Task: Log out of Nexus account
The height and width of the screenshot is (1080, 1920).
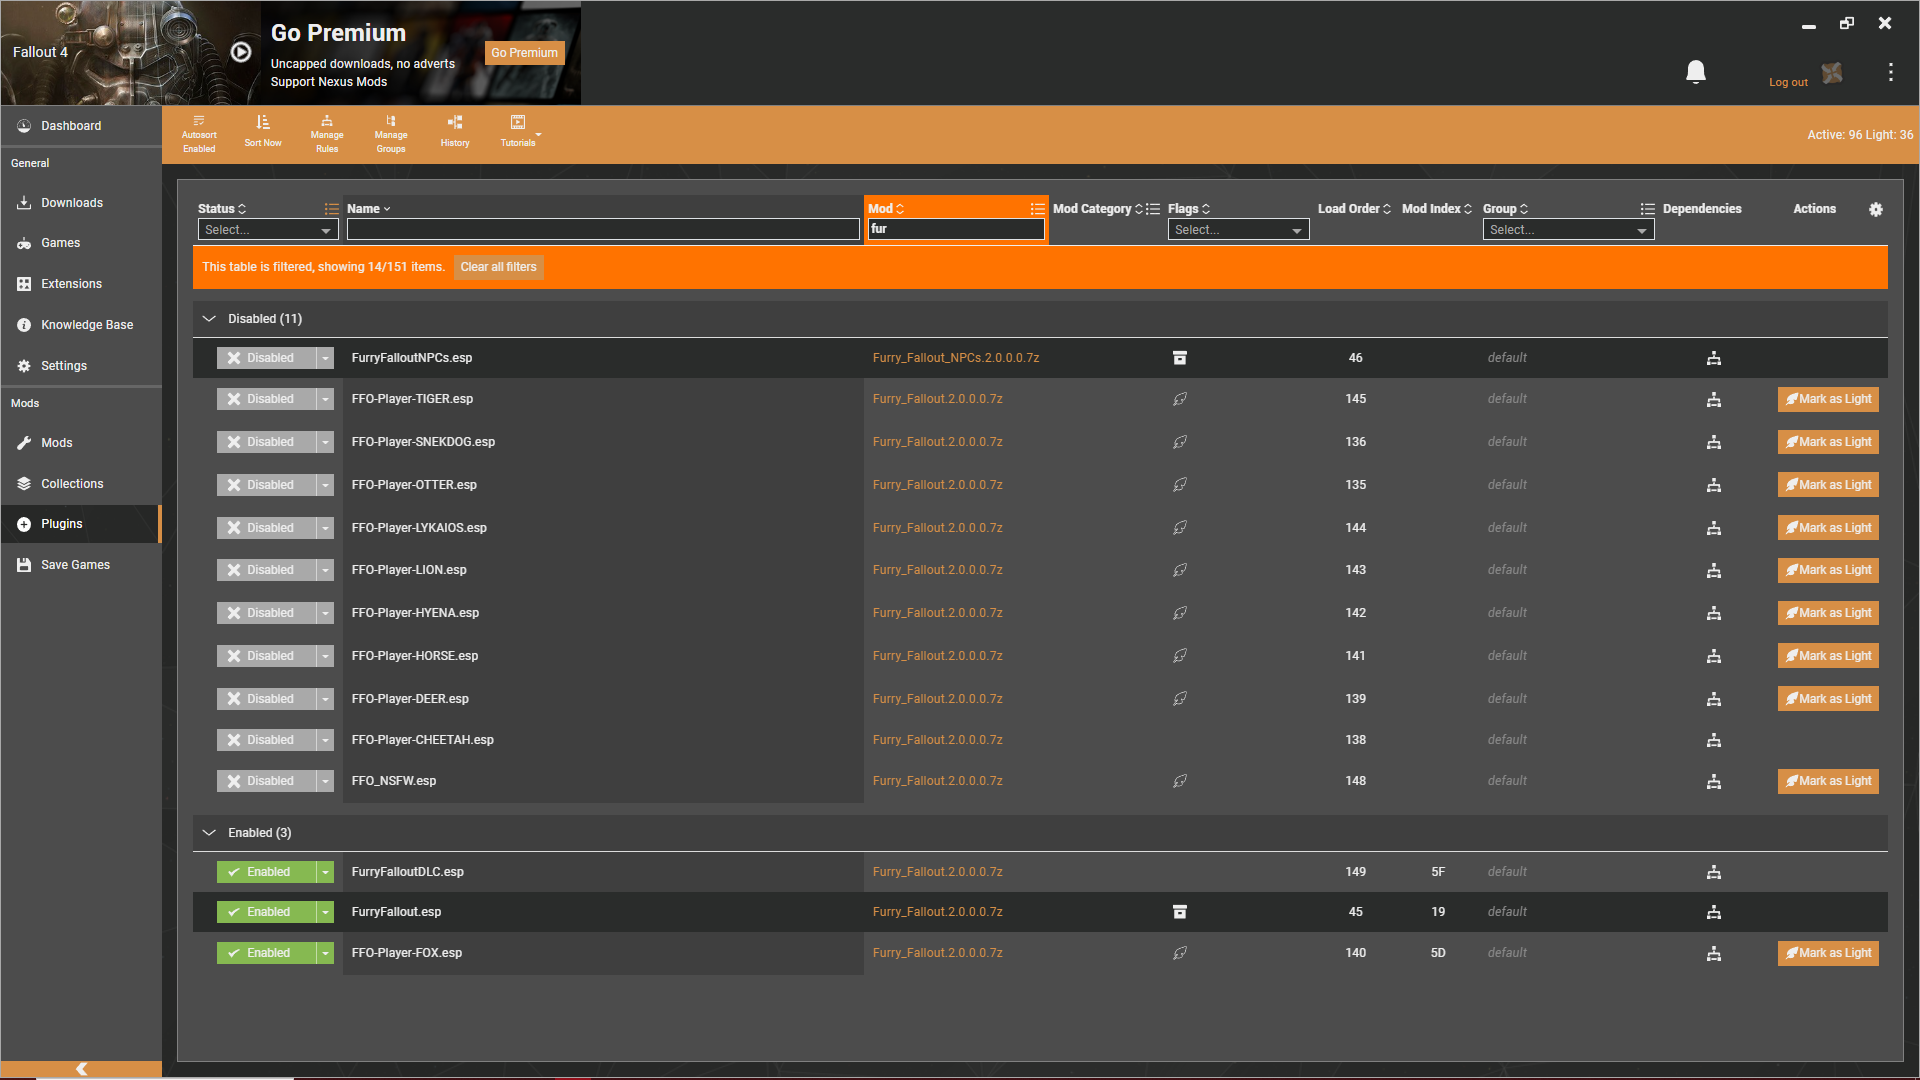Action: [1788, 82]
